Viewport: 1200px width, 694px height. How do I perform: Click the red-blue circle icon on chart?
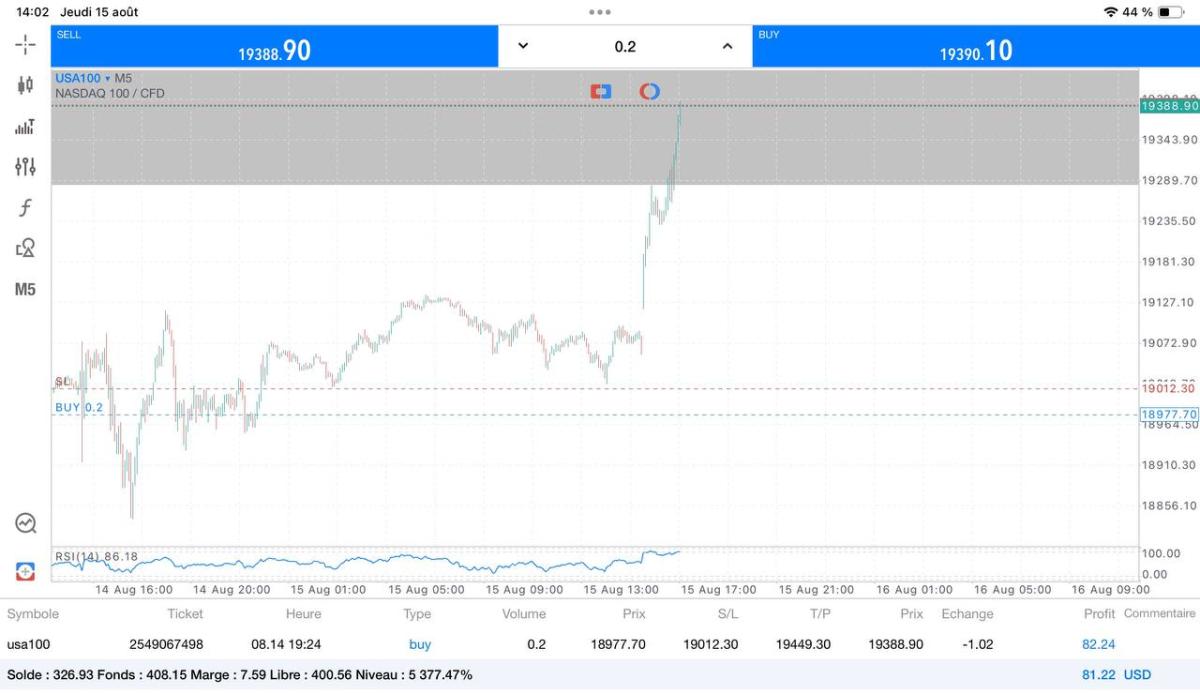click(649, 91)
